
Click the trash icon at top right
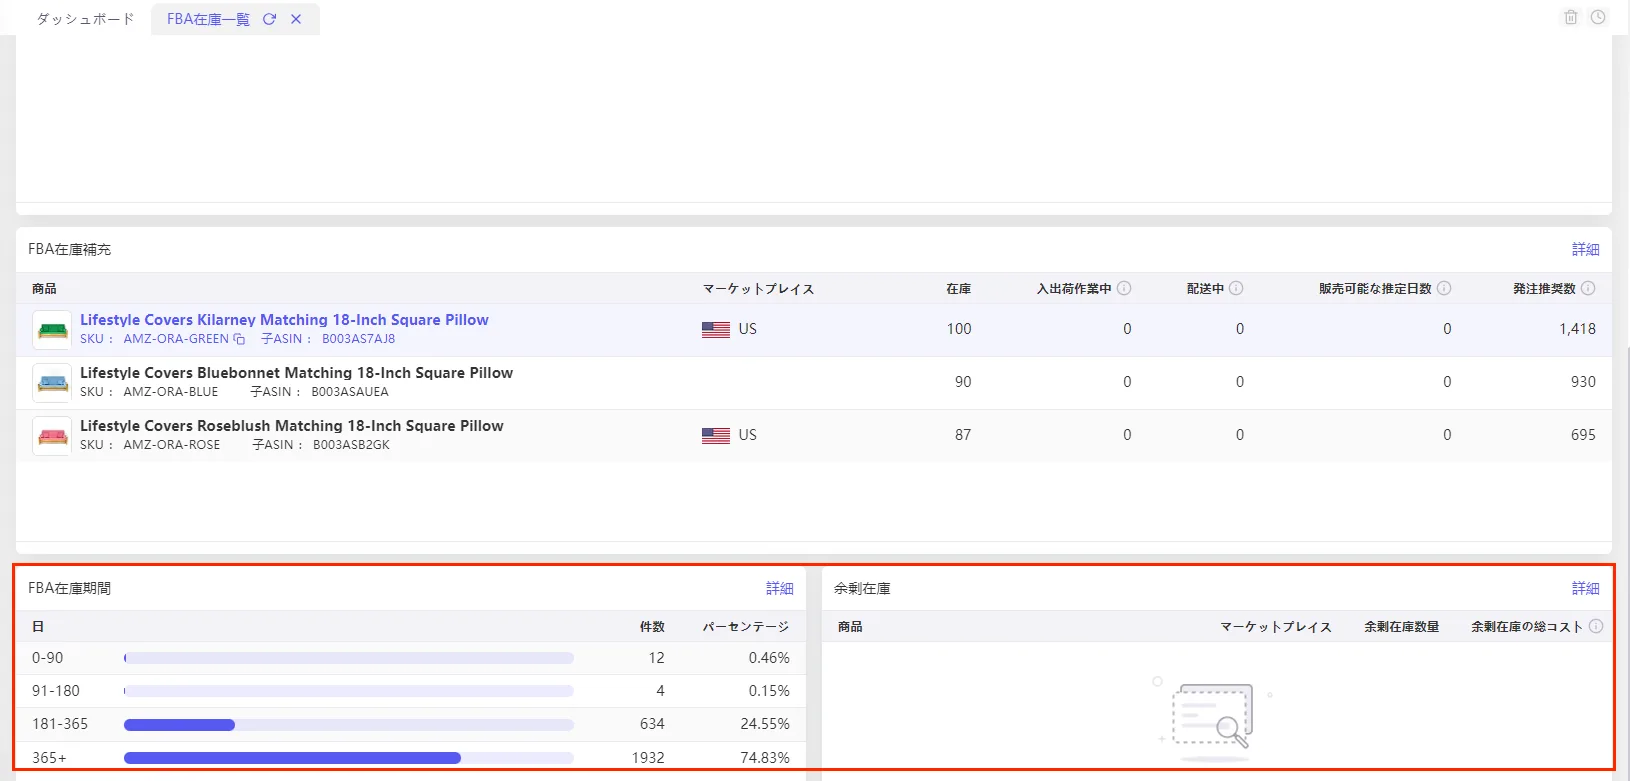[1571, 17]
